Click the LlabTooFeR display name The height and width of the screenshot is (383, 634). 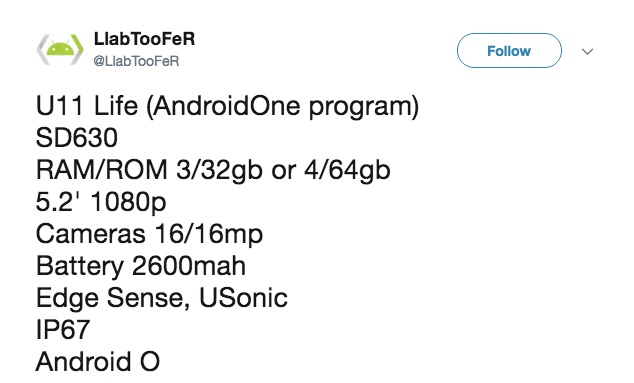[144, 39]
